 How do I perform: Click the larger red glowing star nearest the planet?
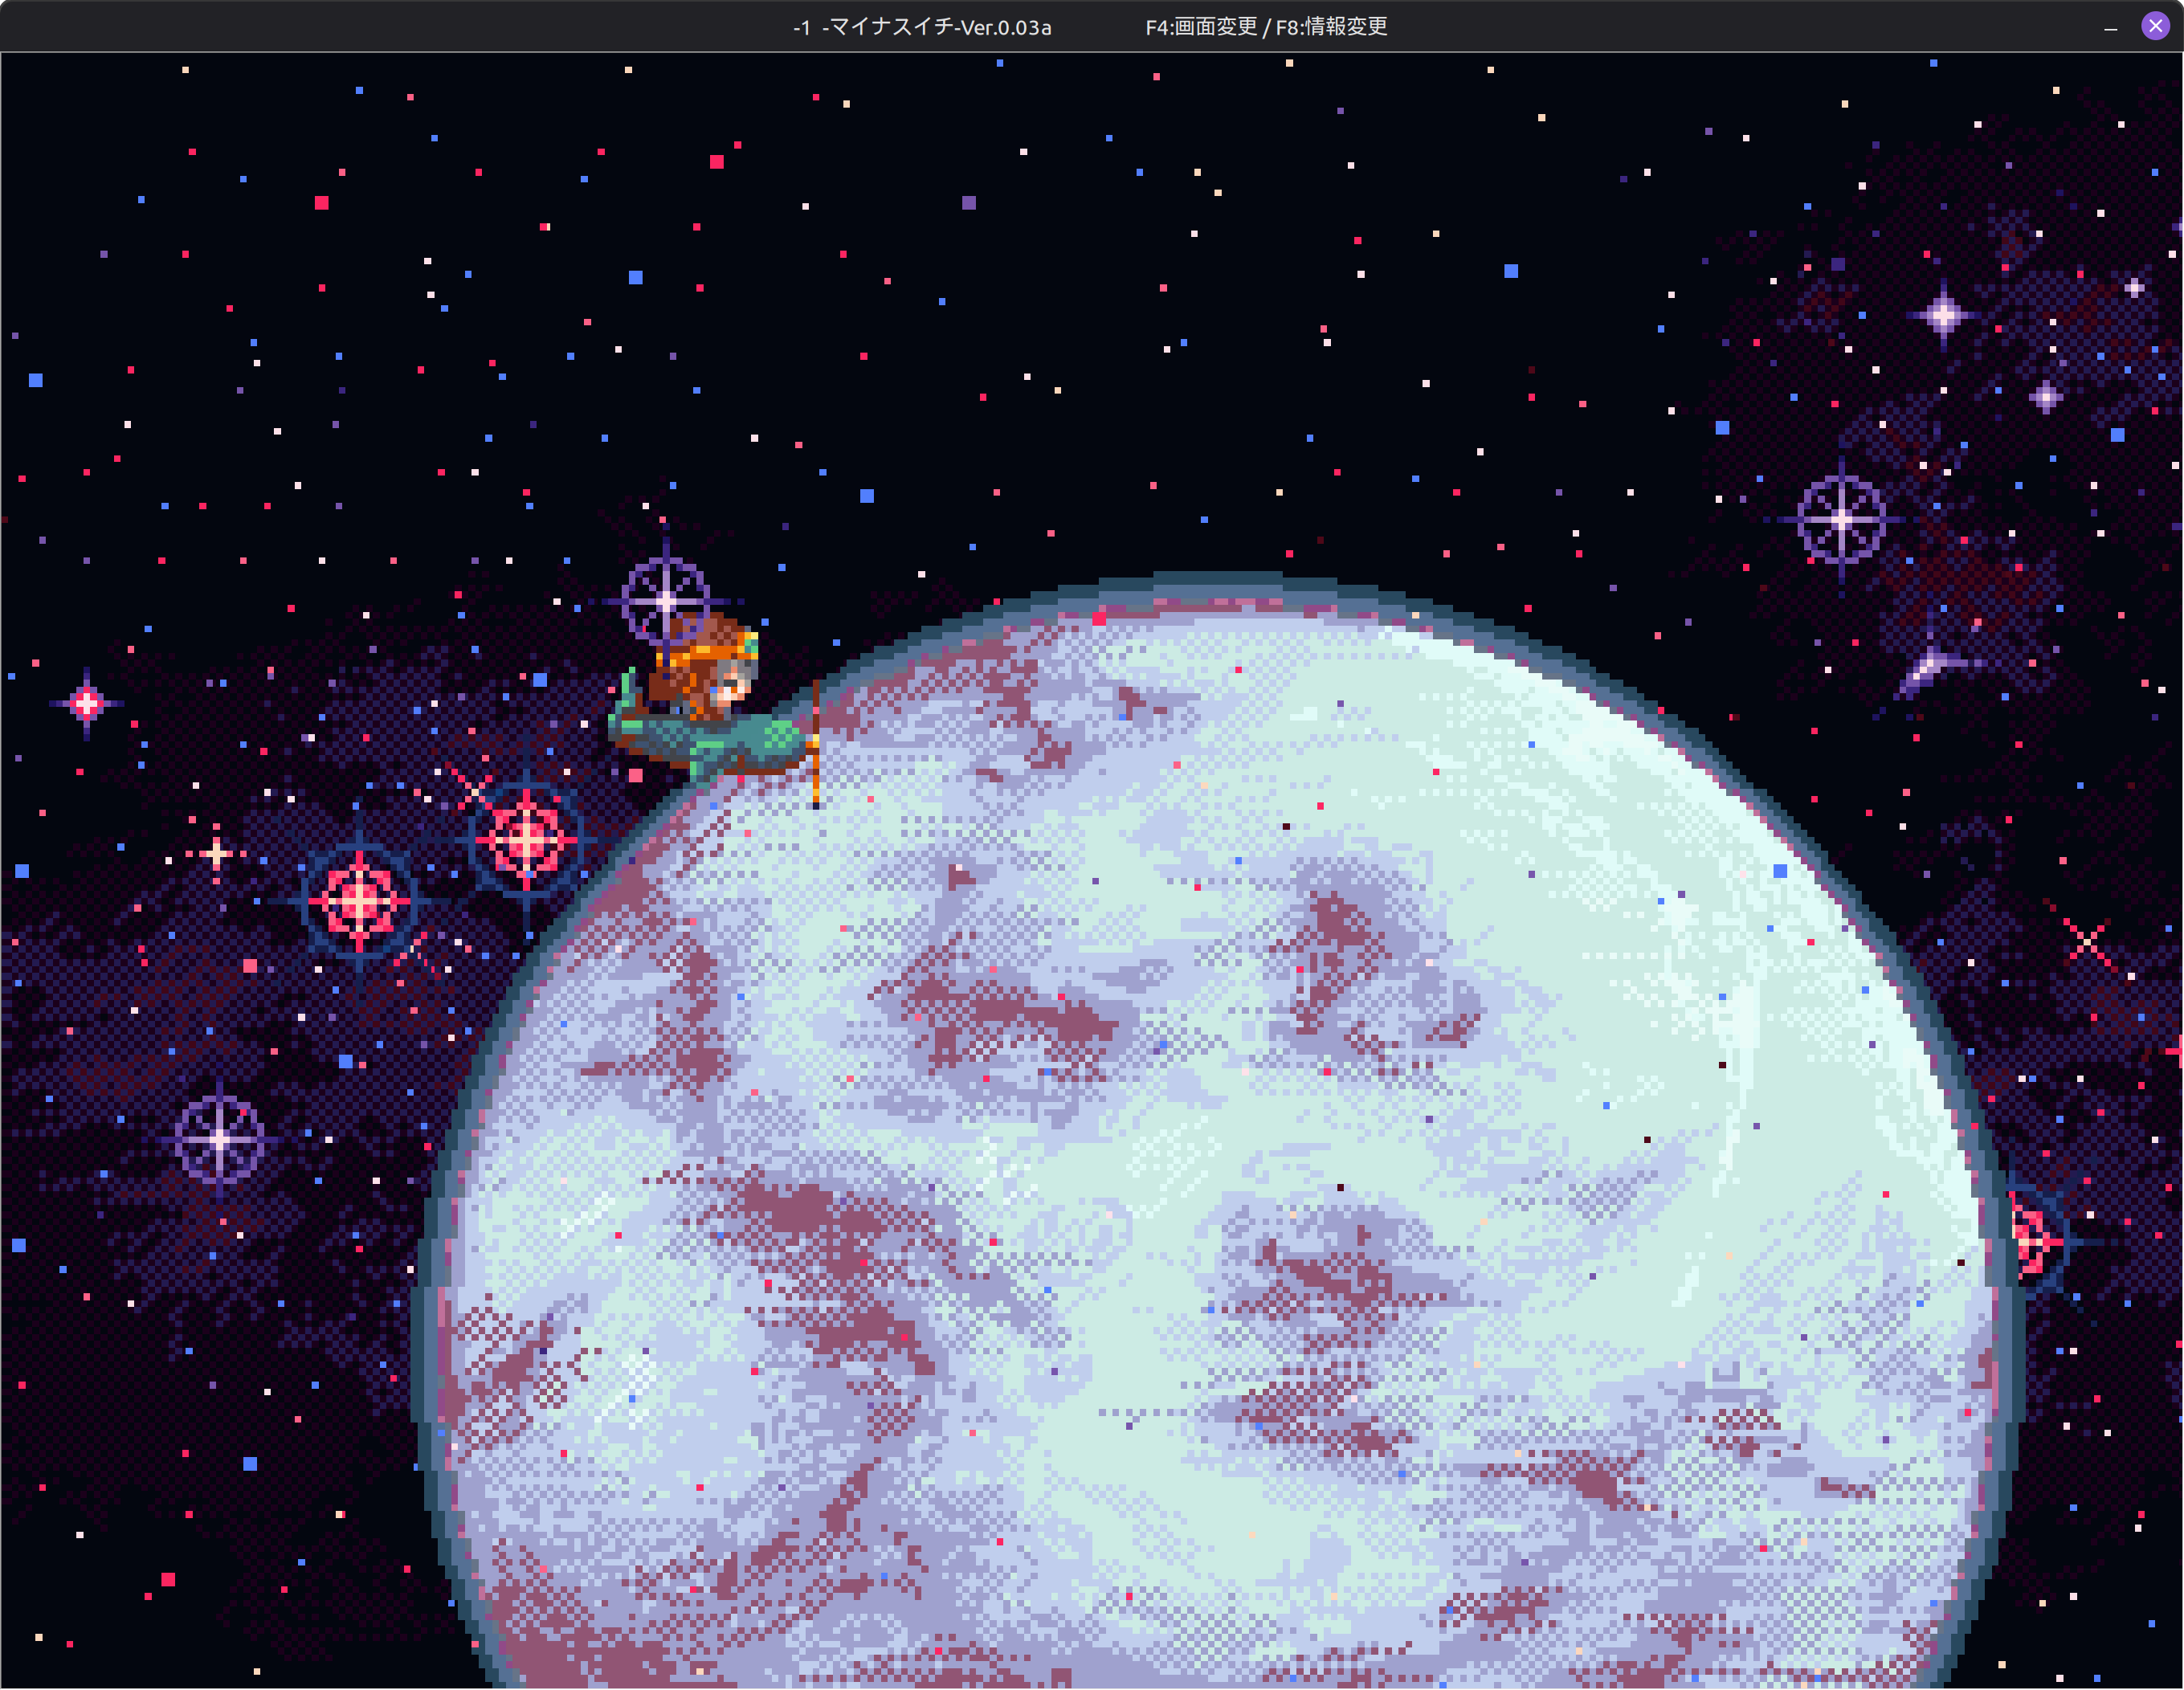pyautogui.click(x=526, y=840)
